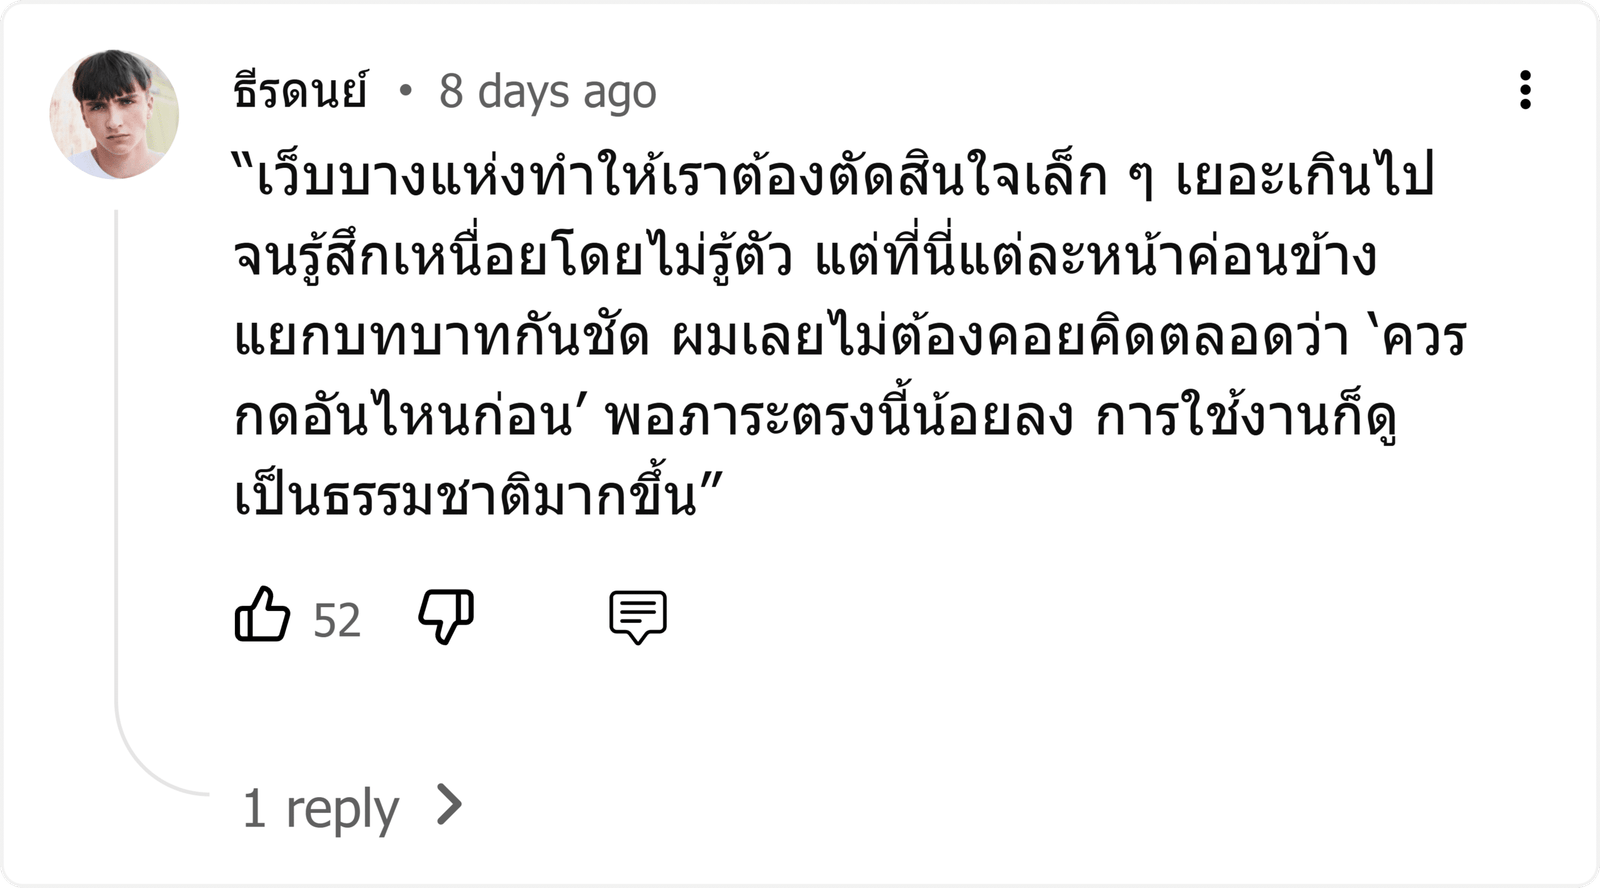The image size is (1600, 888).
Task: Click the closing phrase "เป็นธรรมชาติมากขึ้น"
Action: (465, 495)
